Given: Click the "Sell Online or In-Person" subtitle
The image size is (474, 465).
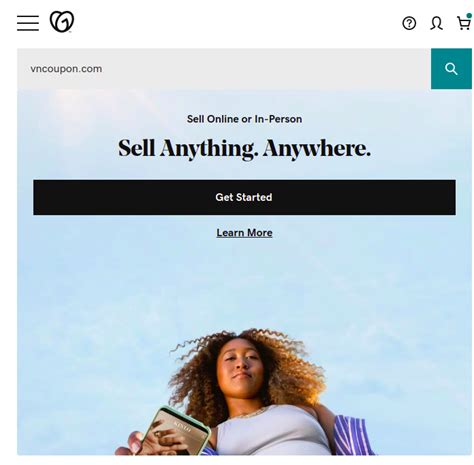Looking at the screenshot, I should pyautogui.click(x=244, y=119).
